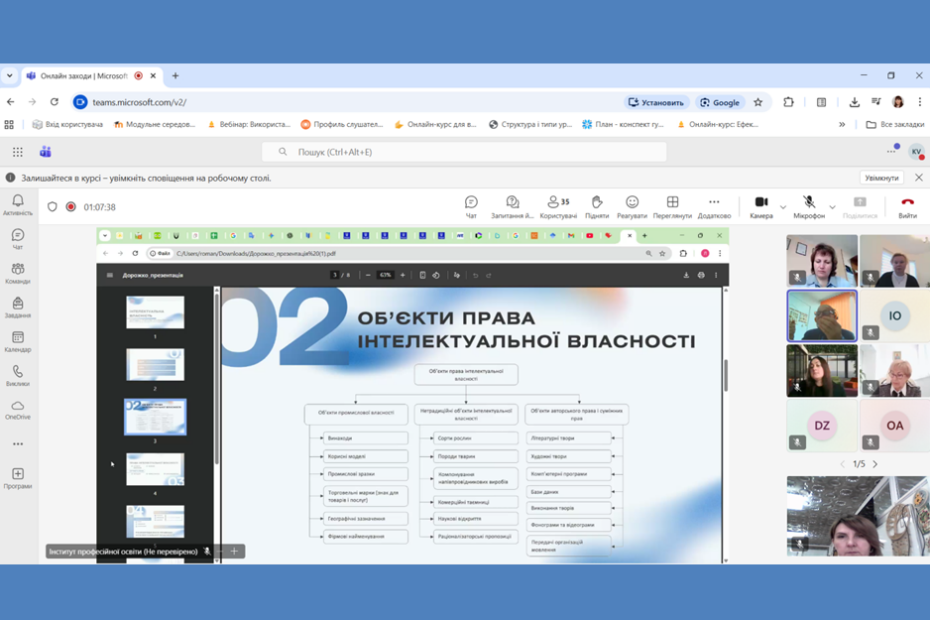Click the Увімкнути notifications button
The width and height of the screenshot is (930, 620).
click(881, 178)
